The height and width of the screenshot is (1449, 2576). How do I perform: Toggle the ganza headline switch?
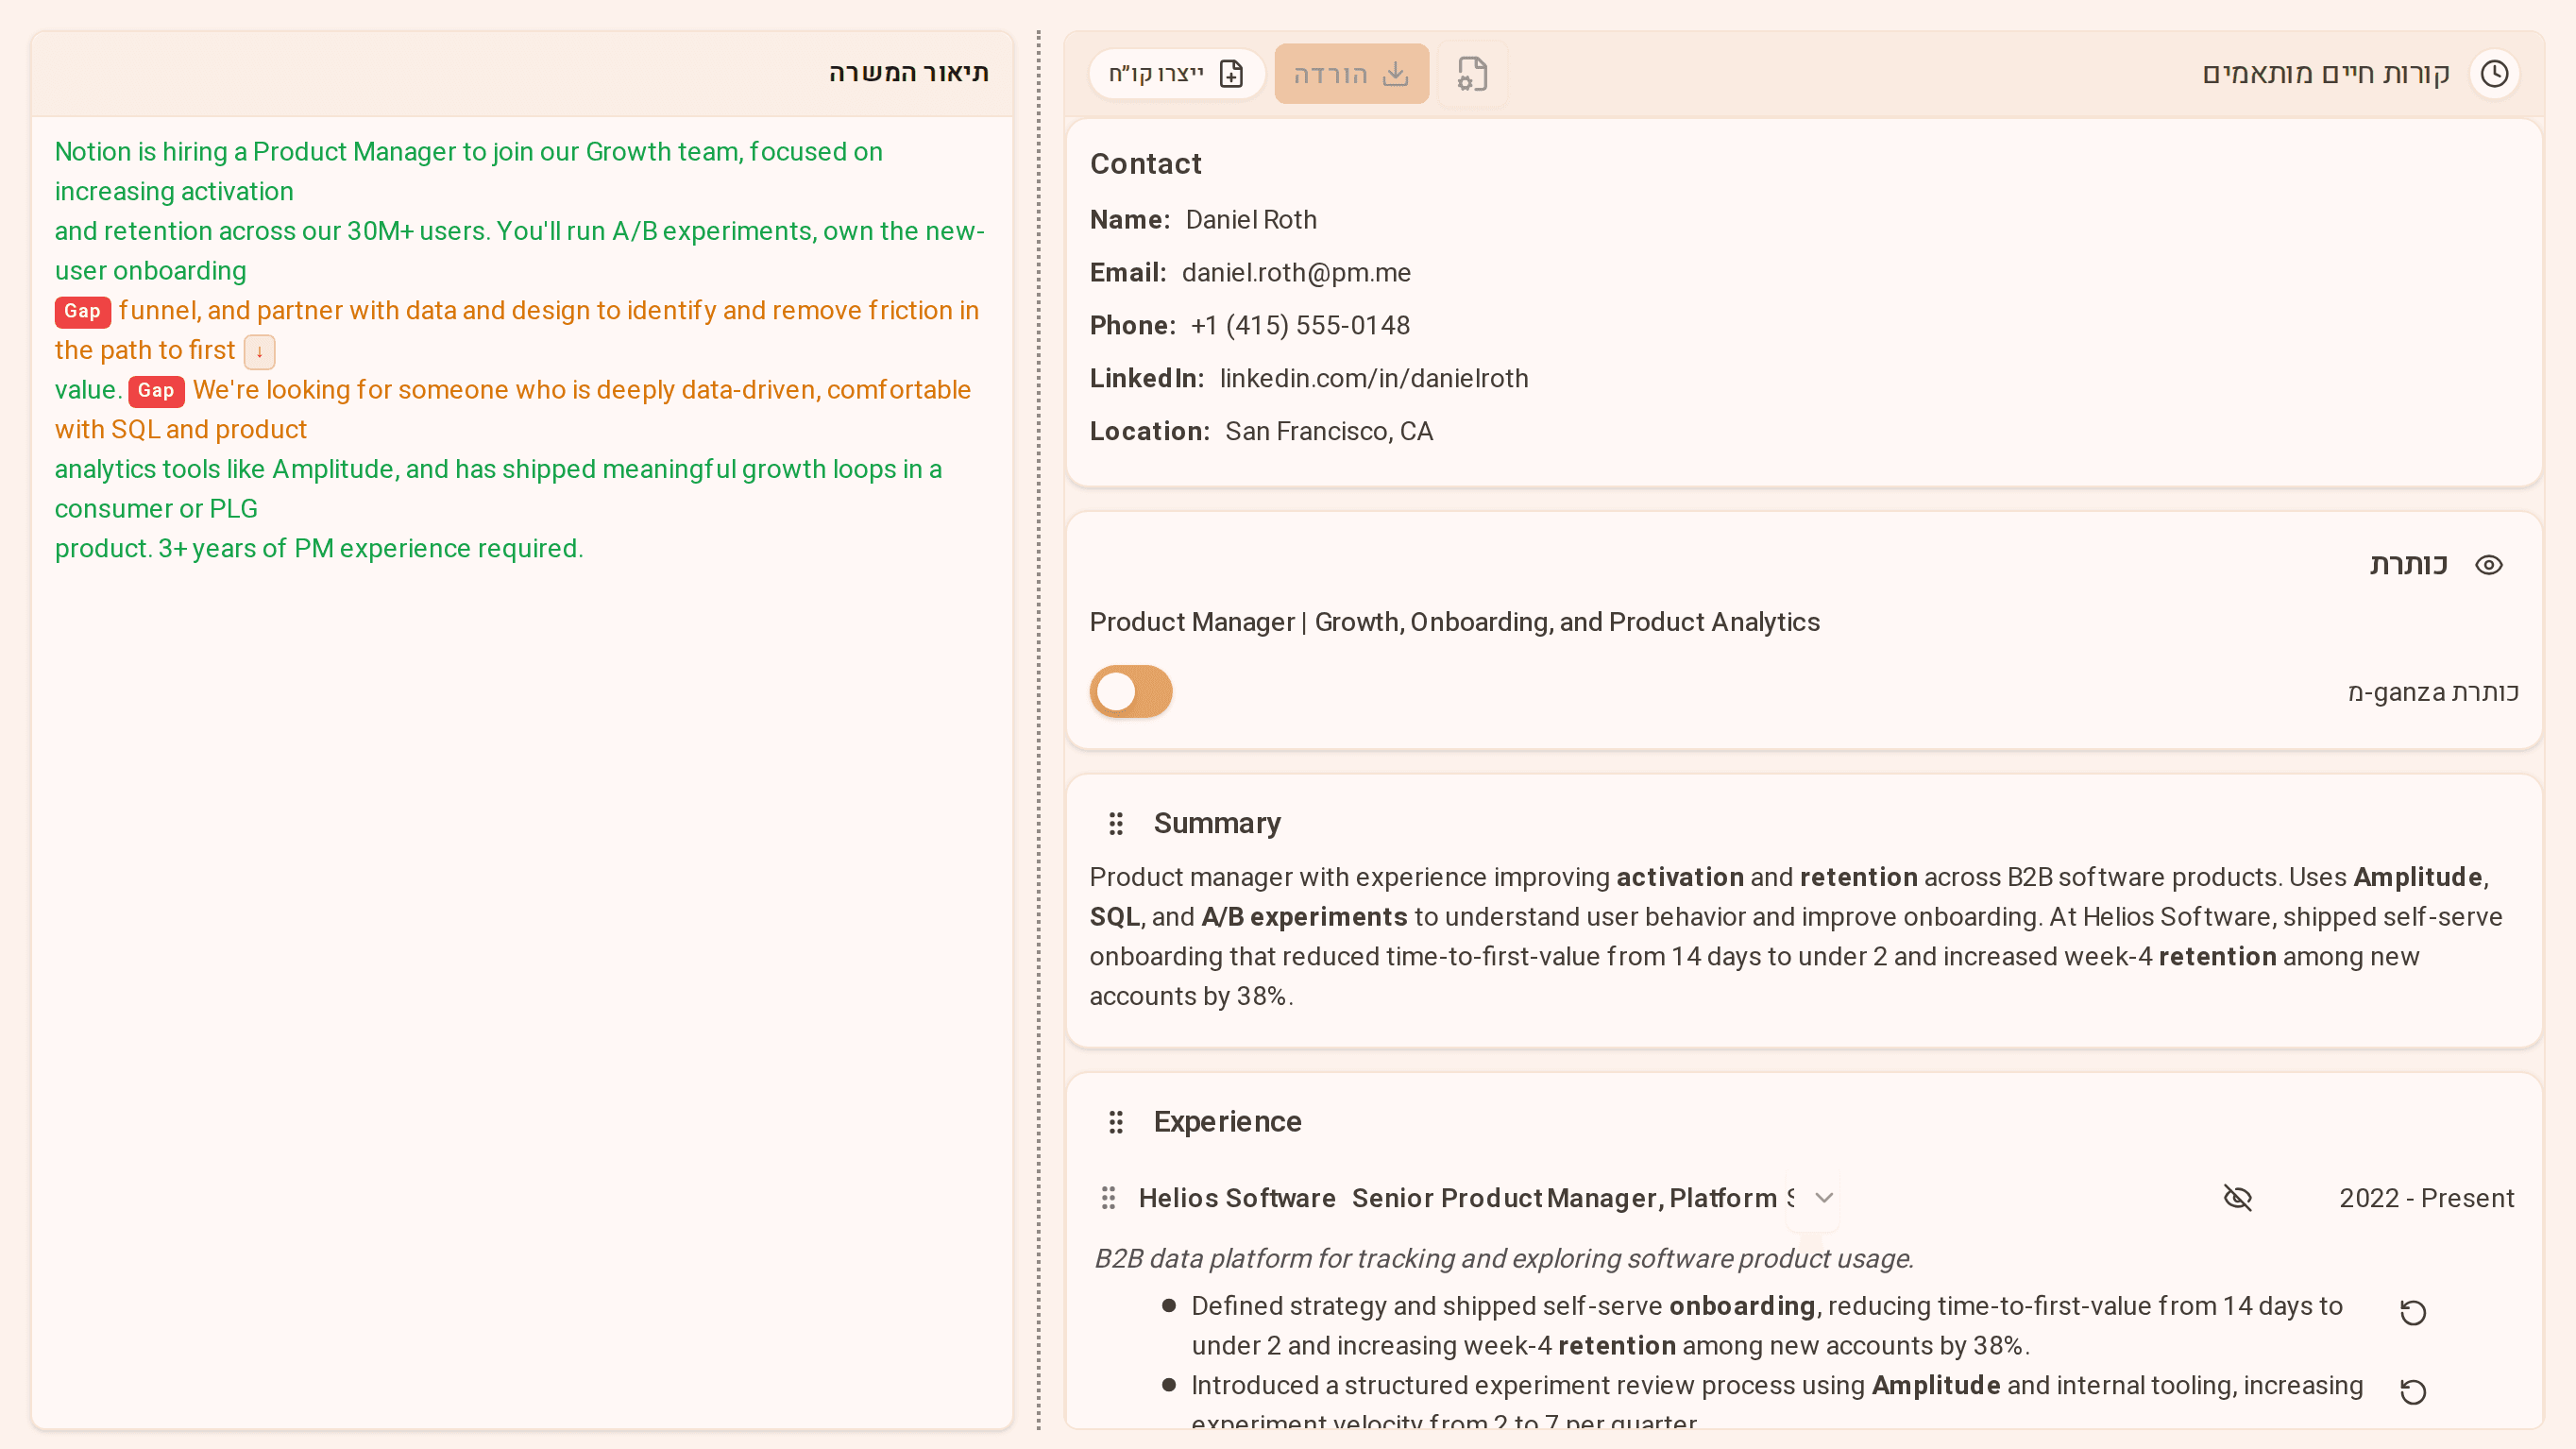[1131, 691]
